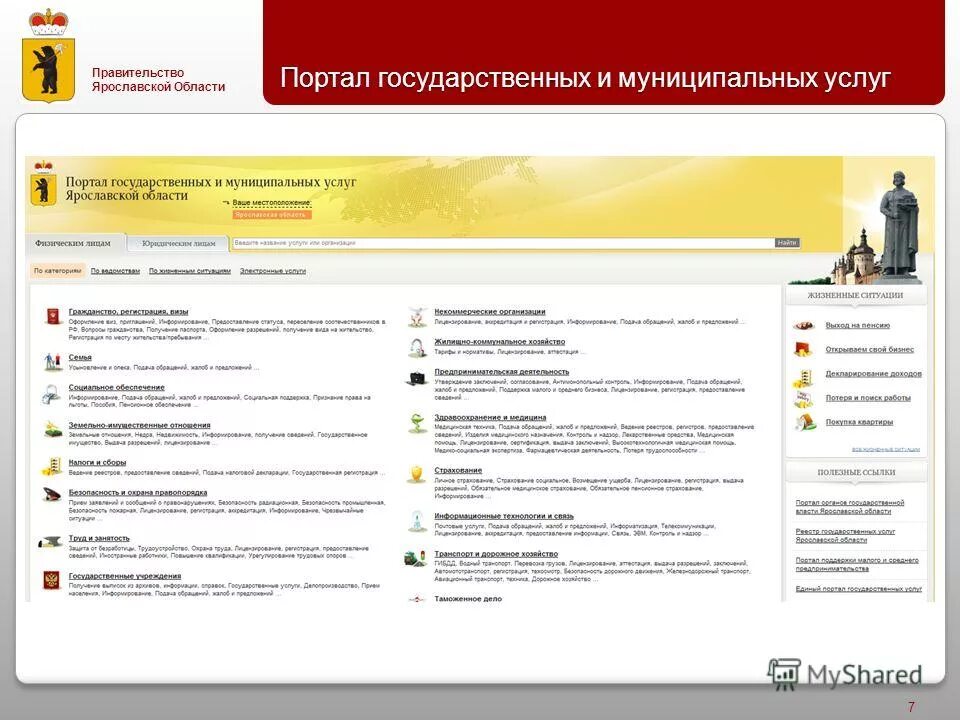Click the Найти search button
960x720 pixels.
[x=786, y=240]
